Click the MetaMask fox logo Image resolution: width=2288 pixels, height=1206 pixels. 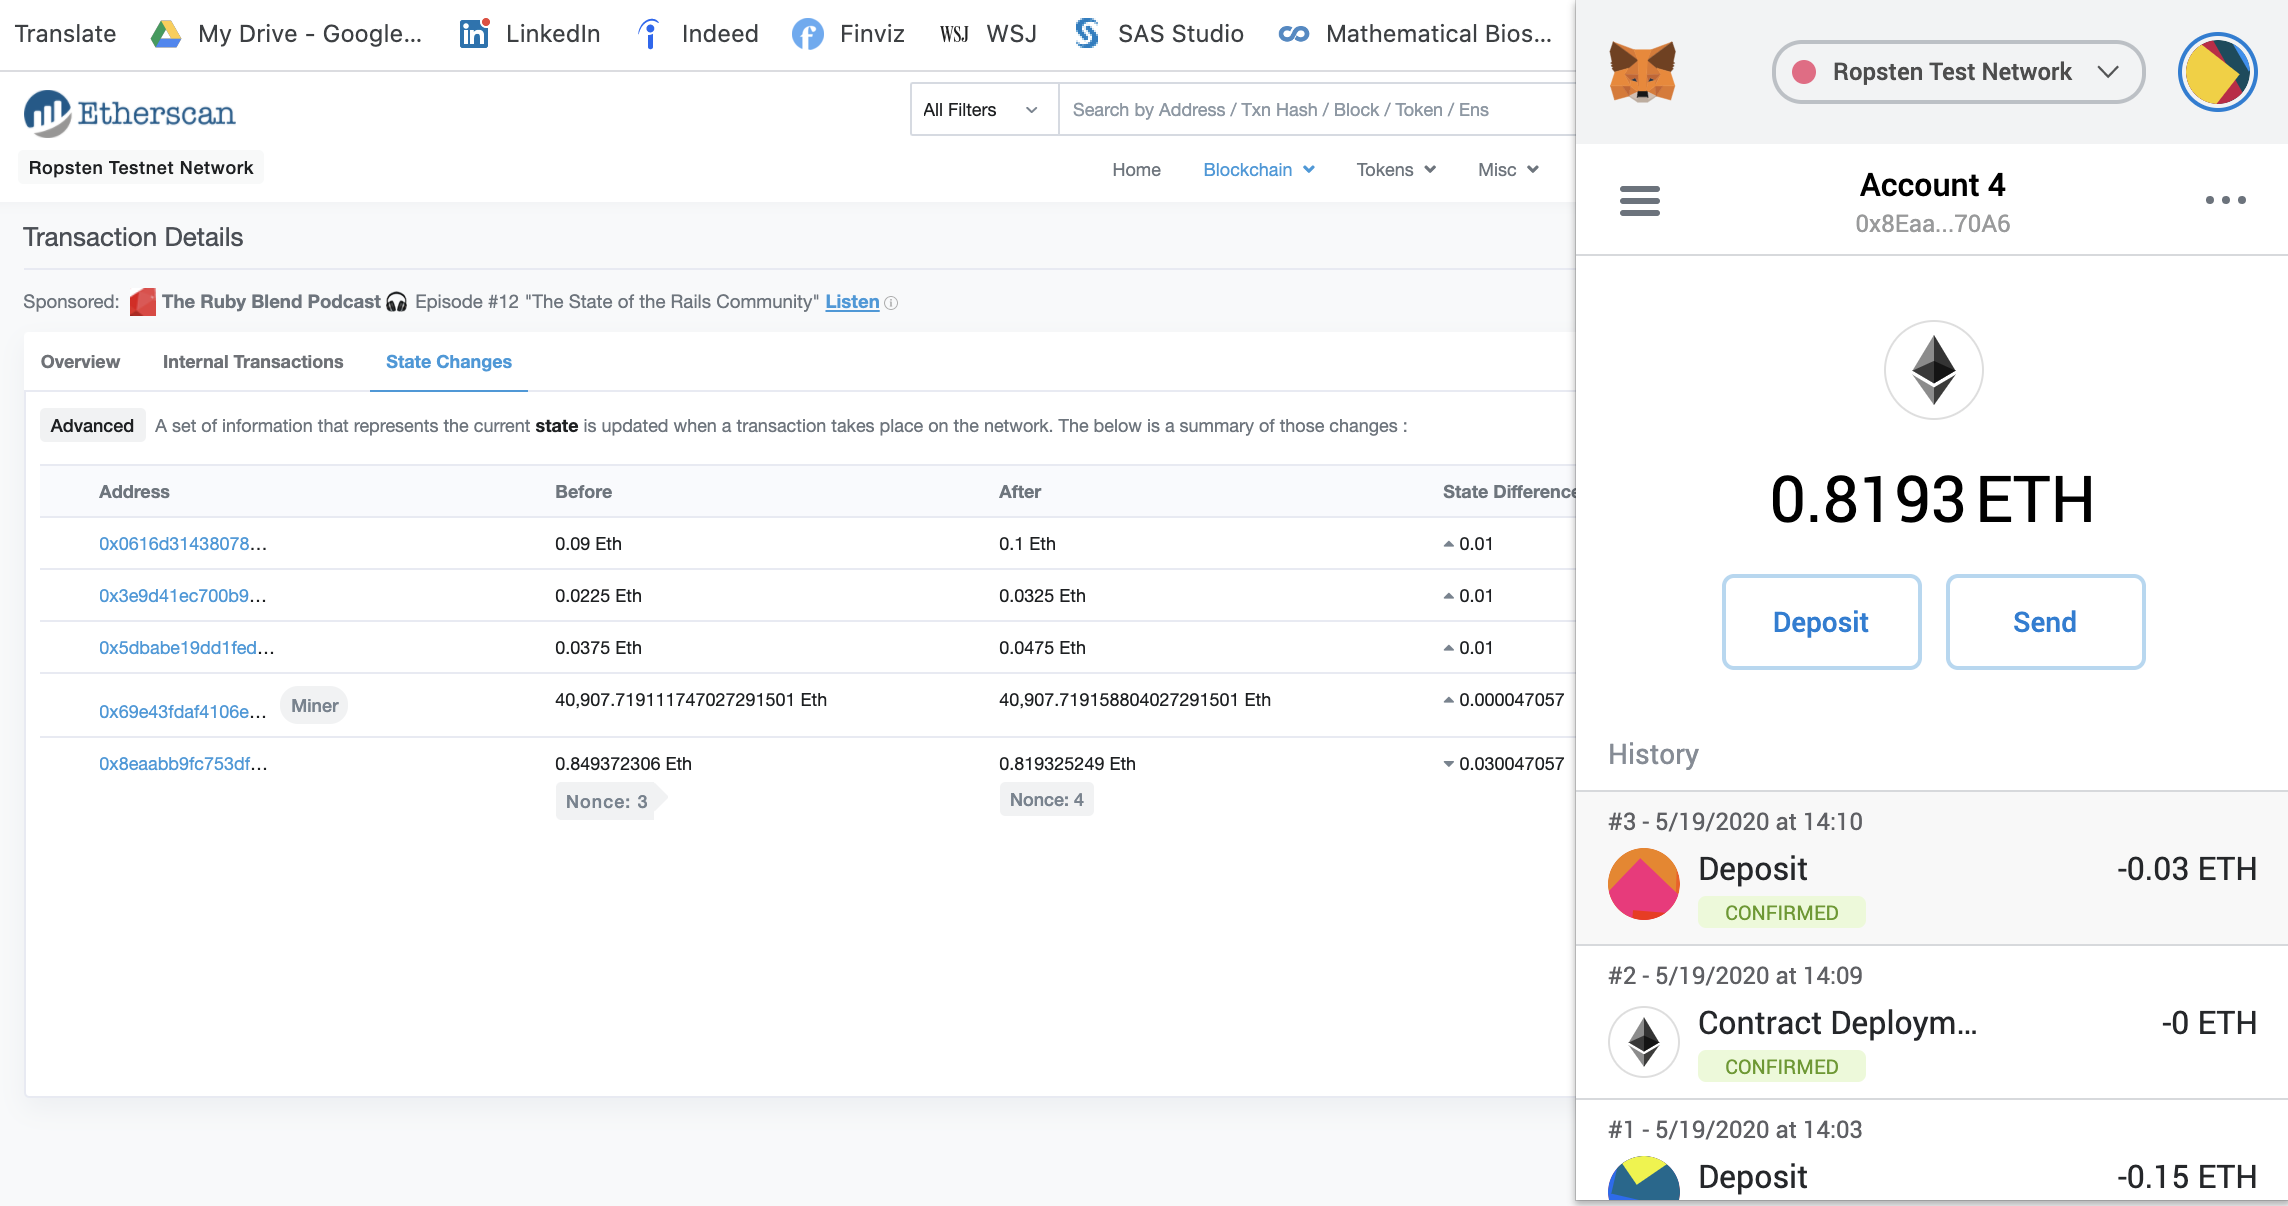1642,72
